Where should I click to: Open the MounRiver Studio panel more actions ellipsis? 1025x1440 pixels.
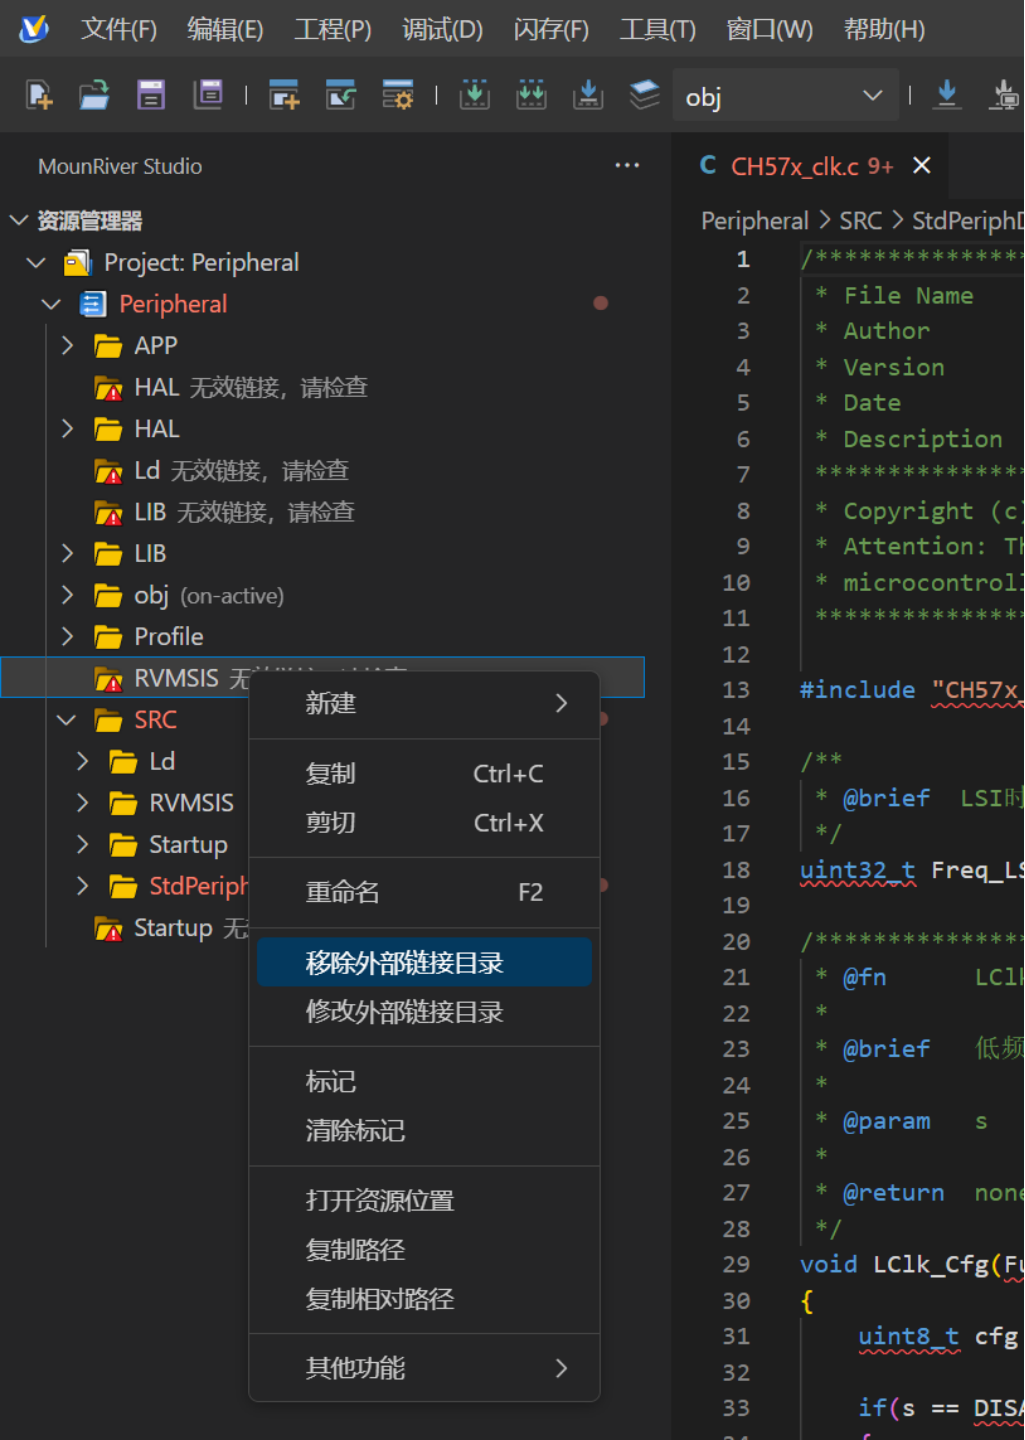point(627,165)
